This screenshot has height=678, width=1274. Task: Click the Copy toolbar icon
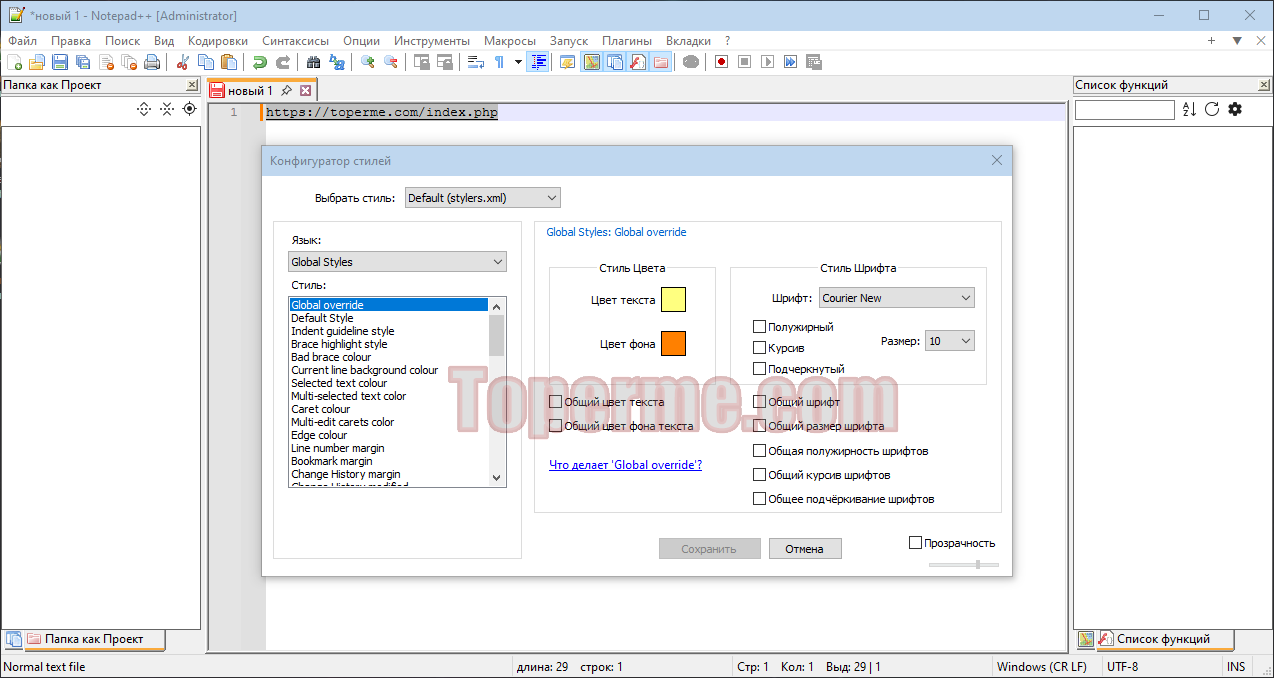click(206, 62)
